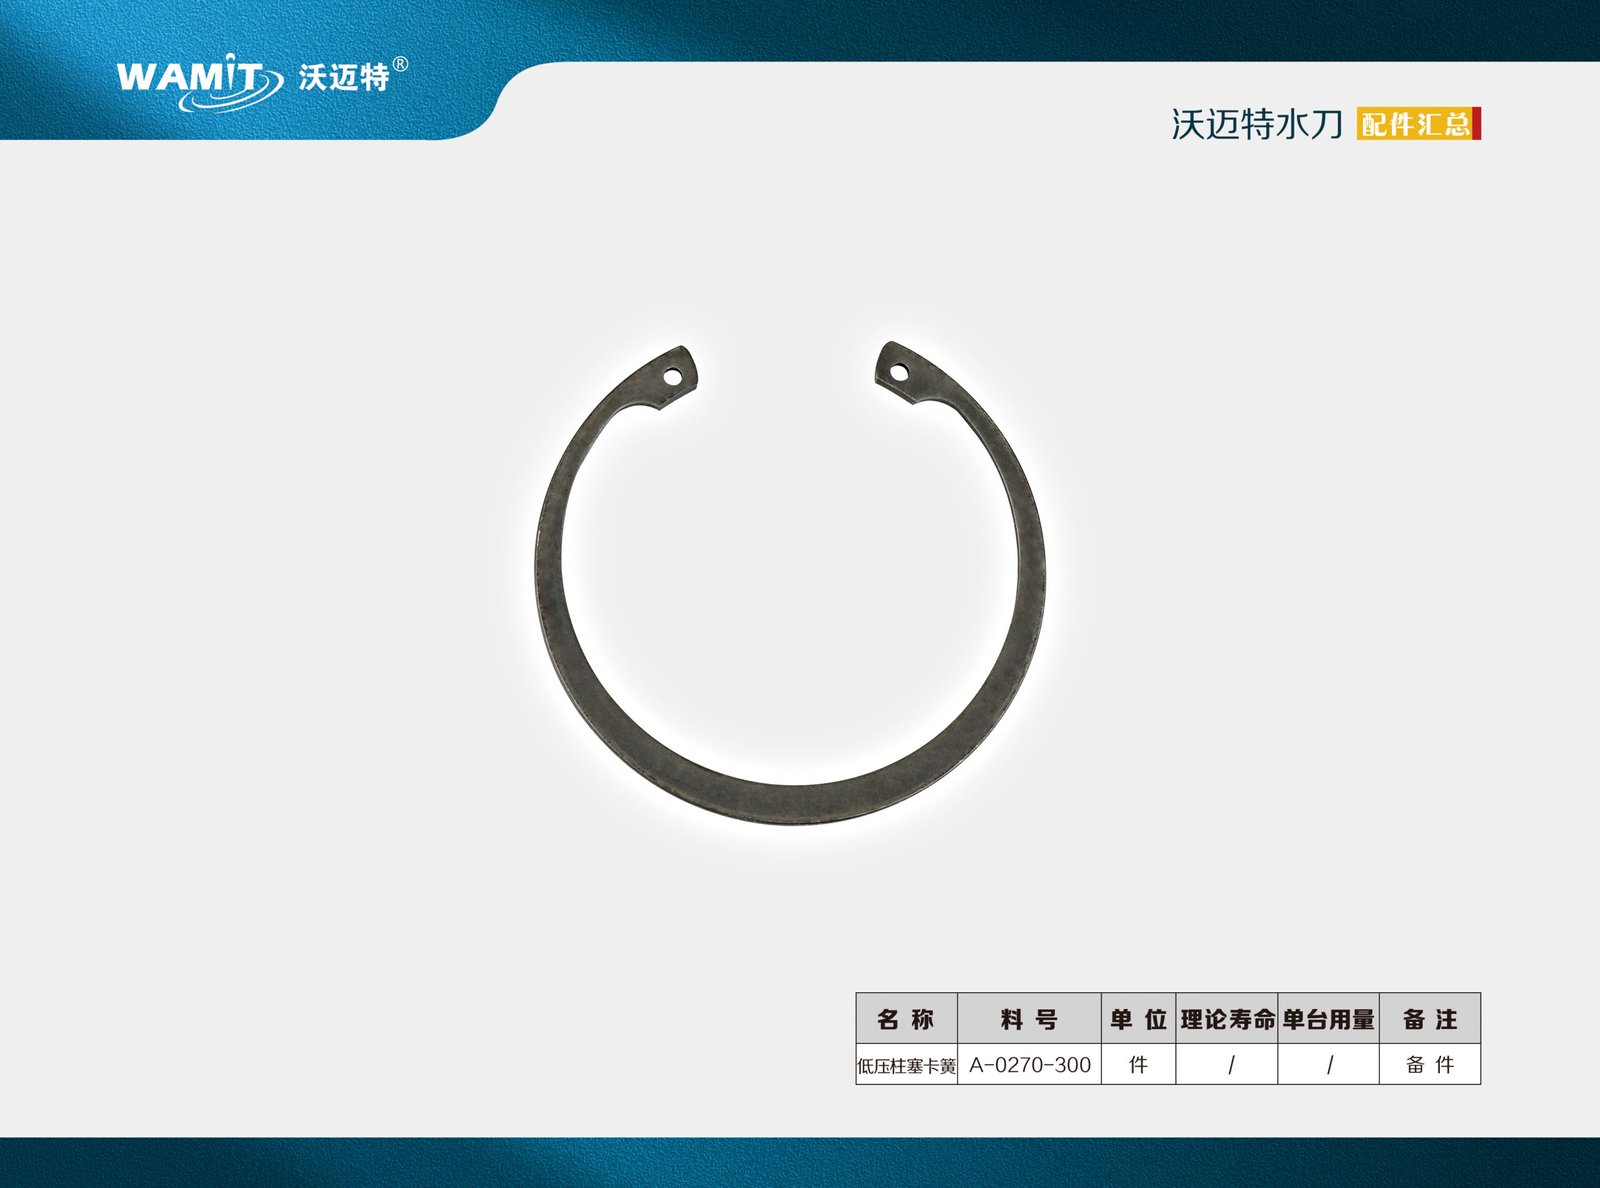Click the 理论寿命 column header
This screenshot has width=1600, height=1188.
[1227, 1019]
